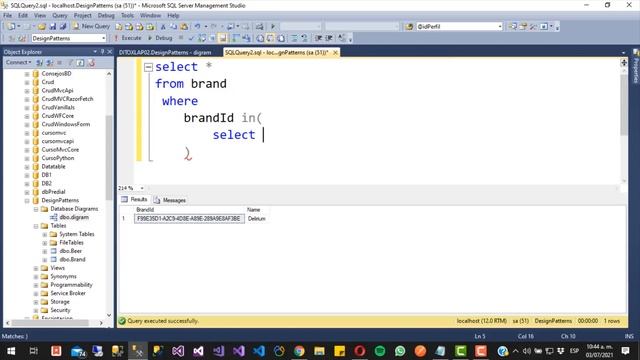Click Specify Values for Template Parameters icon
The height and width of the screenshot is (360, 640).
(342, 38)
